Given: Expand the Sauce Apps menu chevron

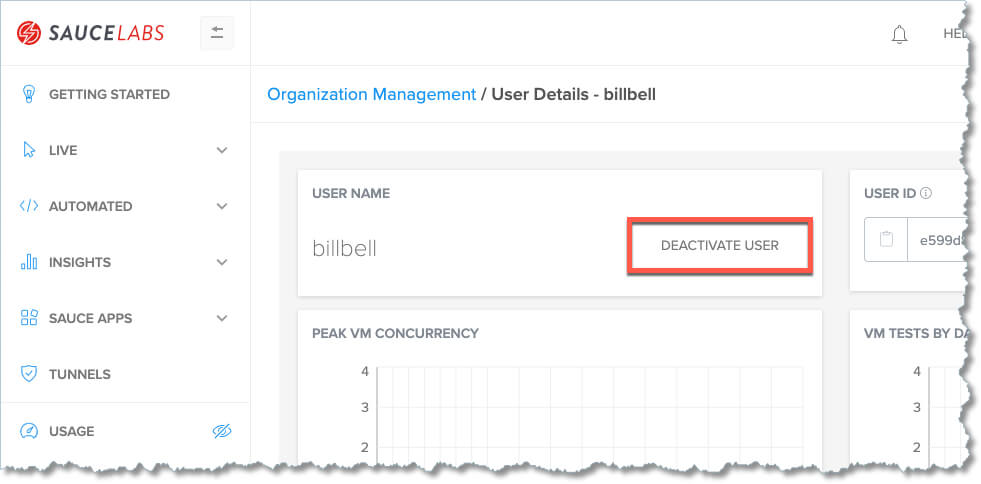Looking at the screenshot, I should click(222, 318).
